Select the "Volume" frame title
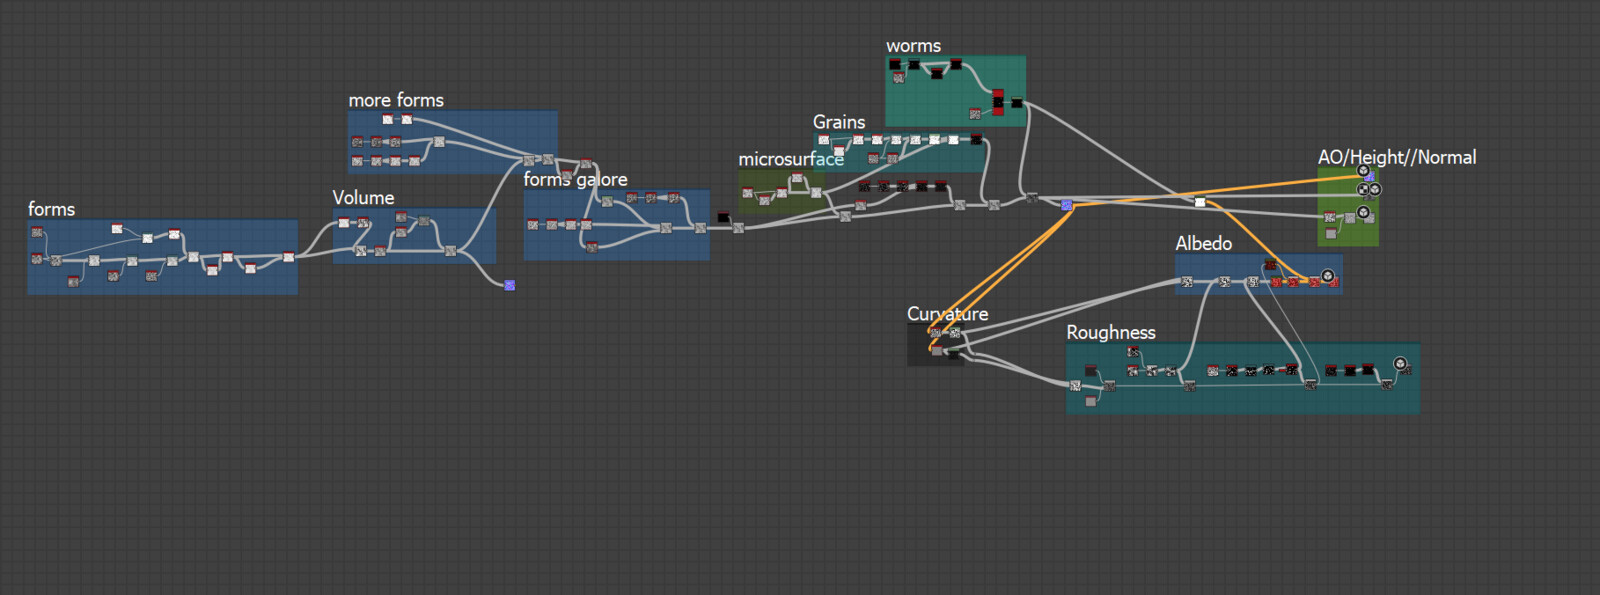The image size is (1600, 595). [x=363, y=198]
